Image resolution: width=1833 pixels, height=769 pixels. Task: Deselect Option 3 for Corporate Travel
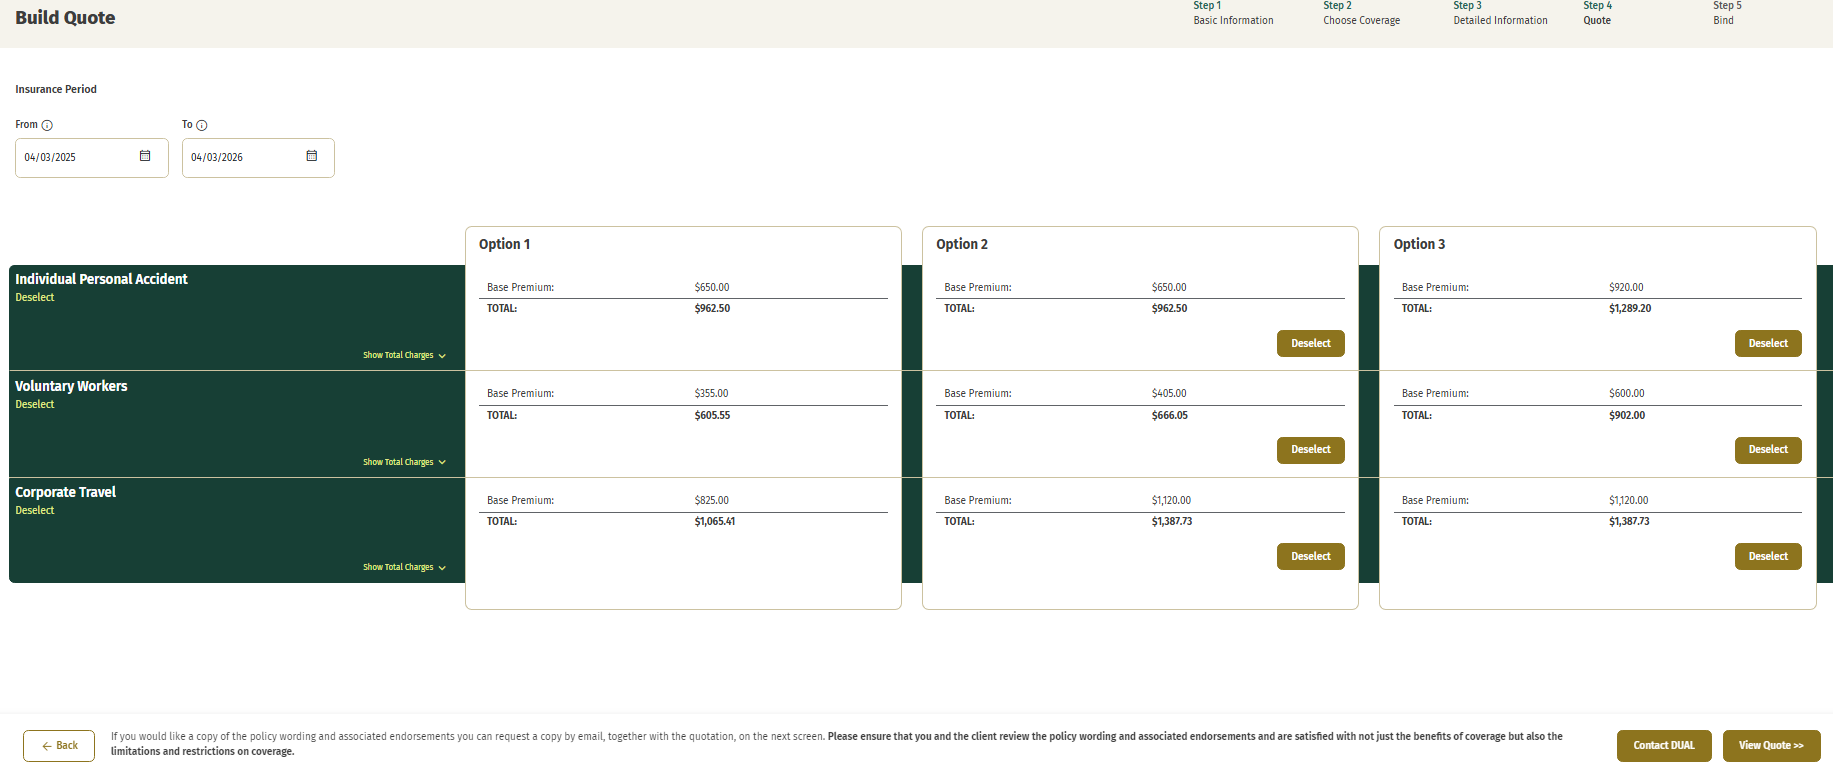click(1768, 556)
